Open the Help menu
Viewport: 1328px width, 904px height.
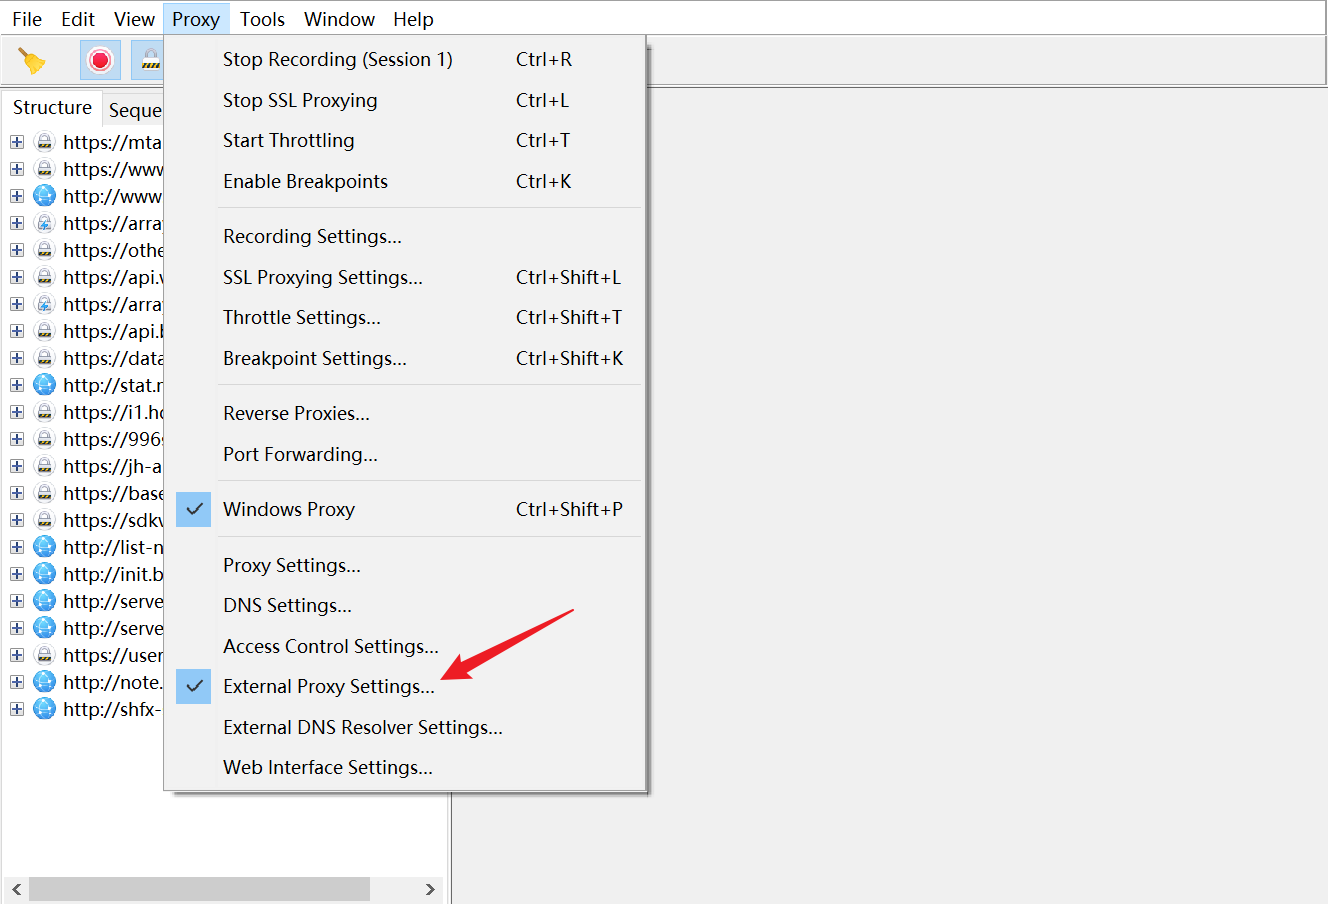[413, 19]
